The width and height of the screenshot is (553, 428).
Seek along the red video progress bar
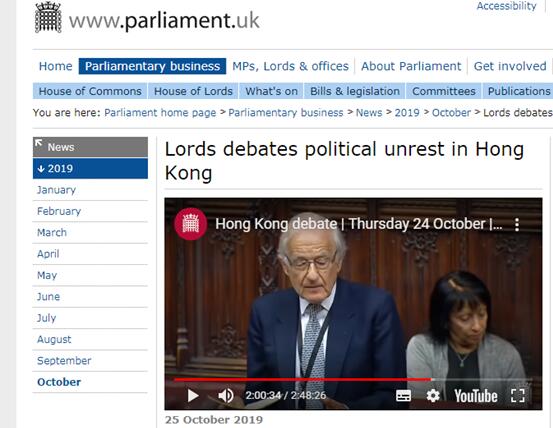[303, 380]
